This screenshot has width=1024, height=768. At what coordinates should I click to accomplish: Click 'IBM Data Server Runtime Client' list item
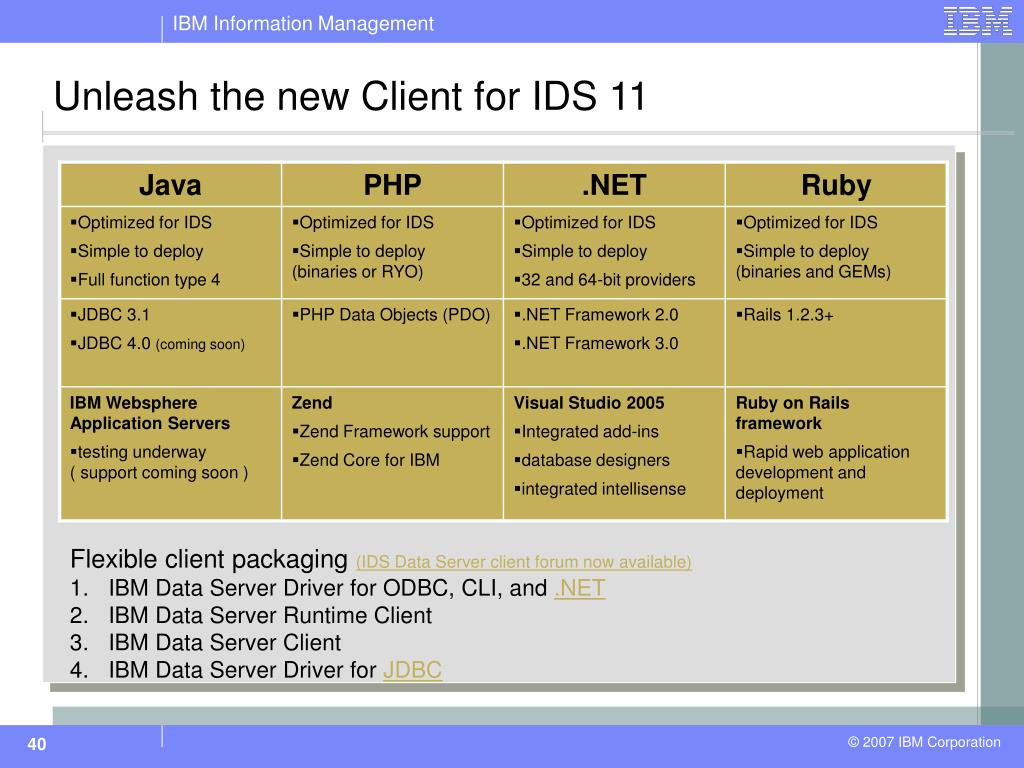coord(251,615)
